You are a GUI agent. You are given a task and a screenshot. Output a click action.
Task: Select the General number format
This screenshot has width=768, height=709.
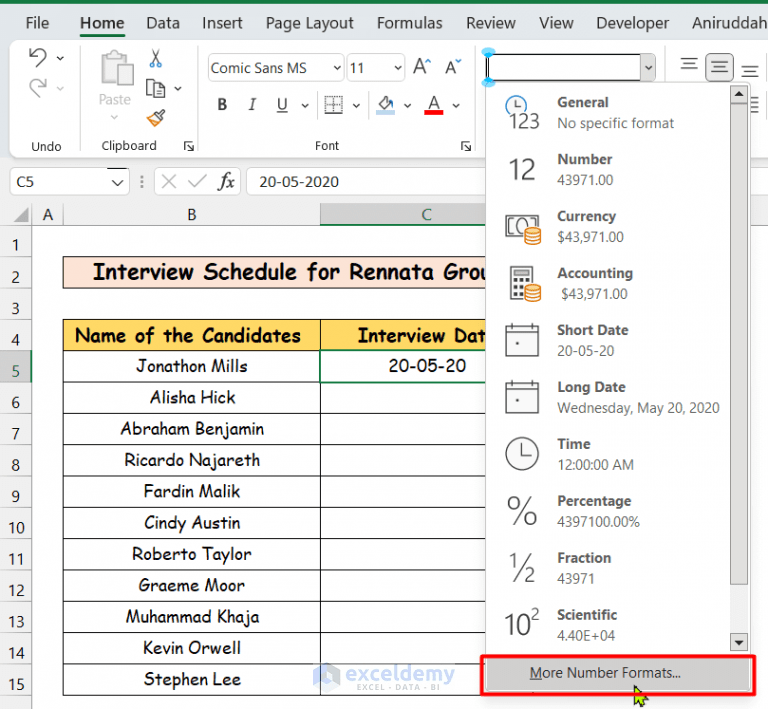click(x=608, y=113)
